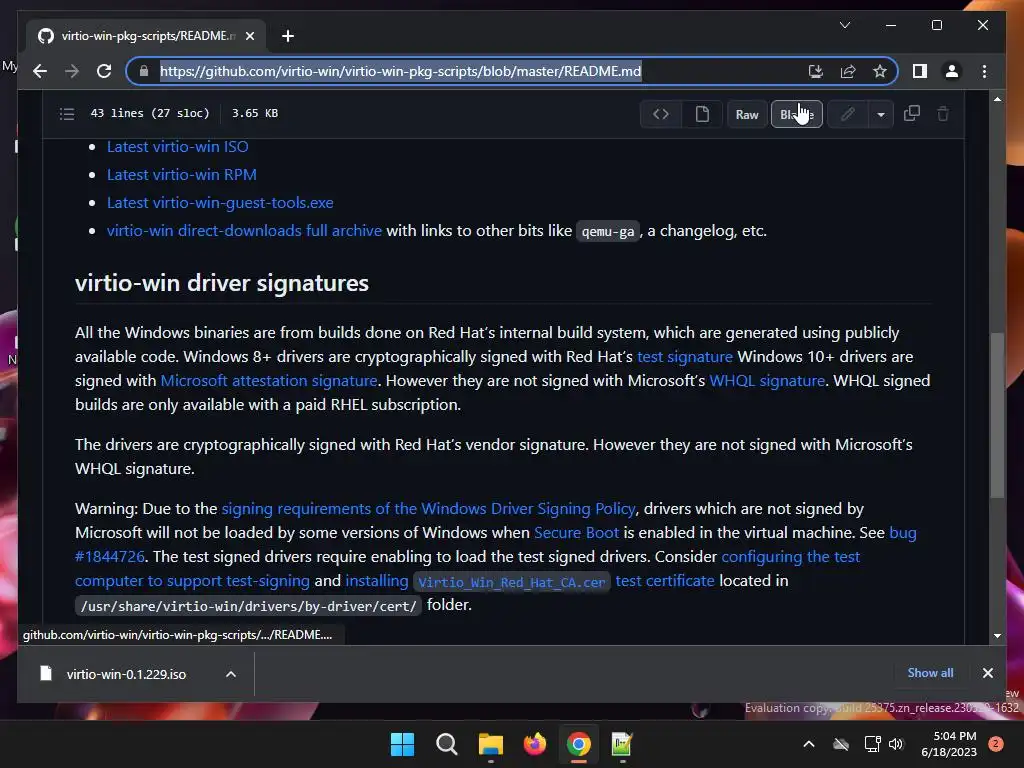Close the virtio-win-pkg-scripts tab

pos(249,36)
